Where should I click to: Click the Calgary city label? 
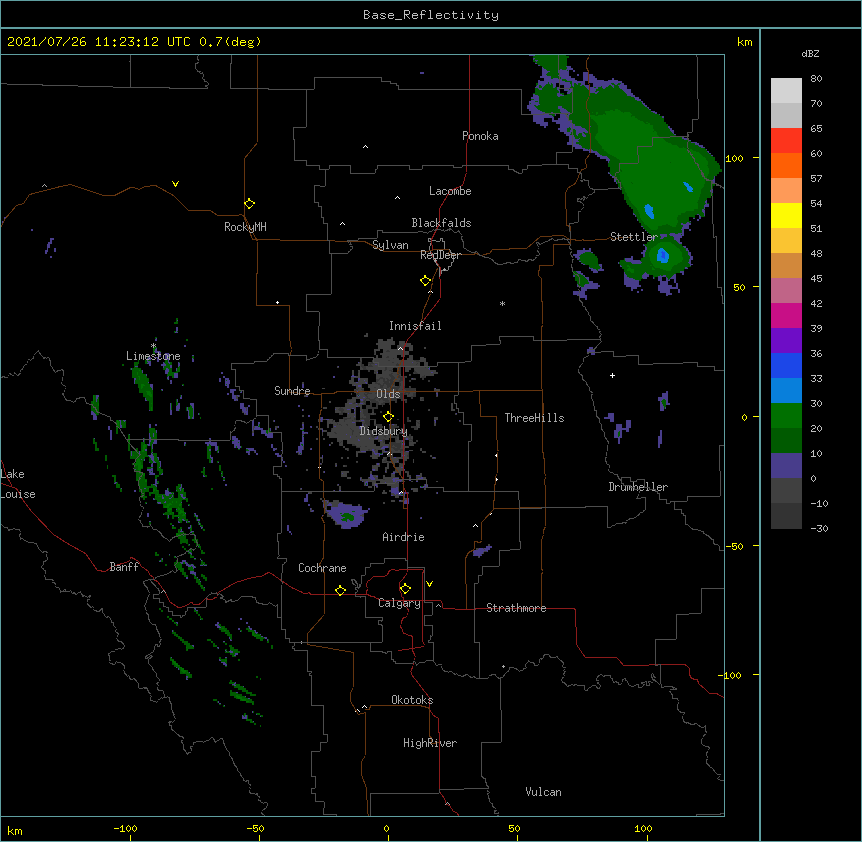pyautogui.click(x=399, y=603)
